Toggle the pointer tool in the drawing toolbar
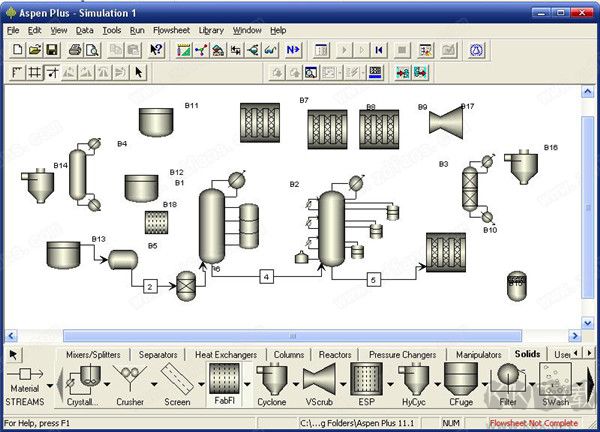Image resolution: width=600 pixels, height=432 pixels. (139, 72)
